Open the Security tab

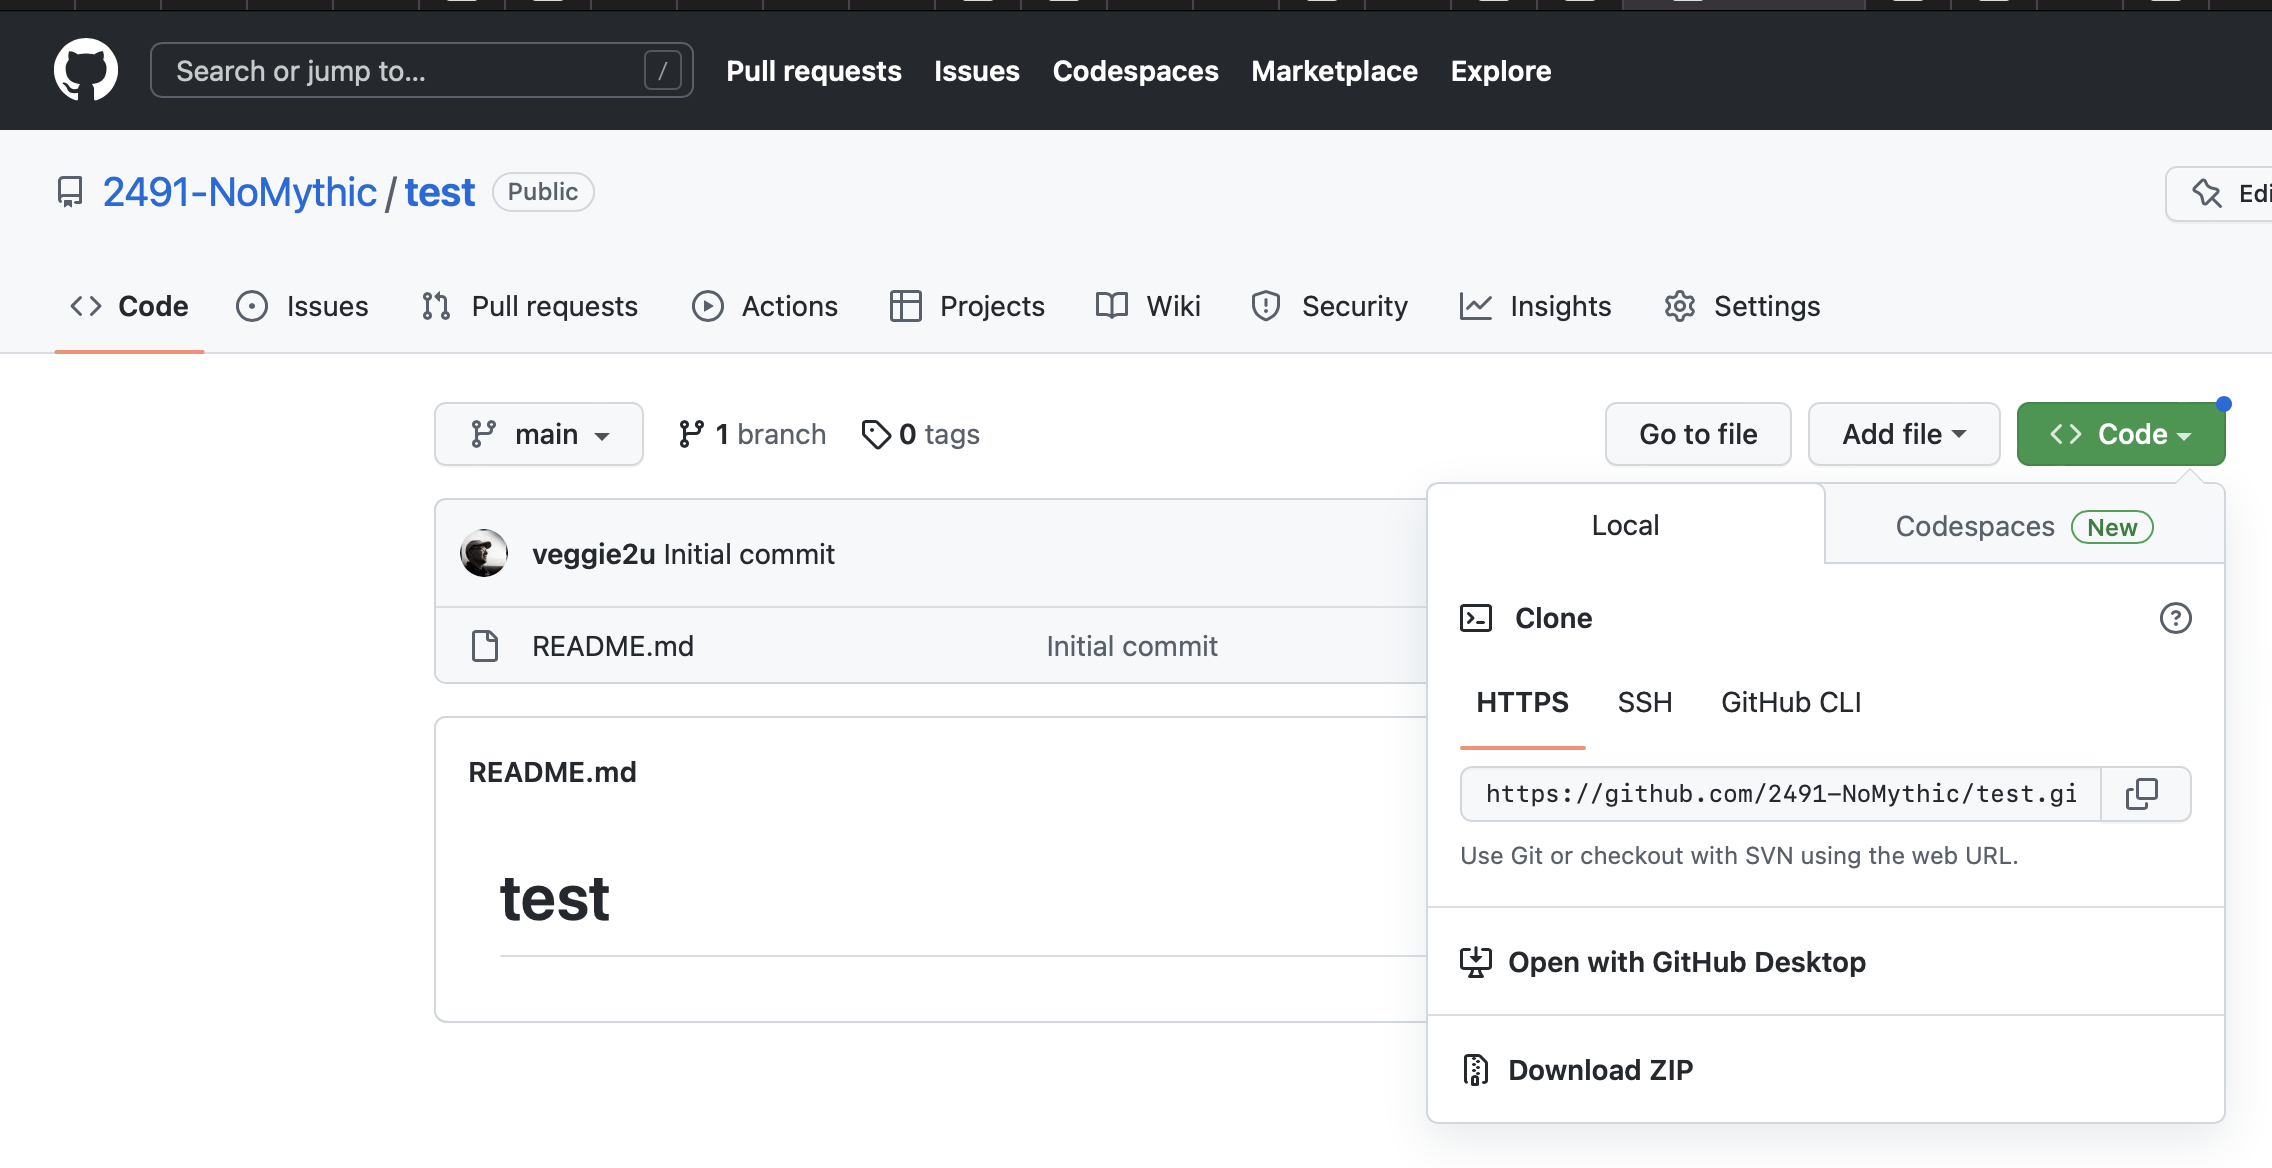coord(1329,306)
